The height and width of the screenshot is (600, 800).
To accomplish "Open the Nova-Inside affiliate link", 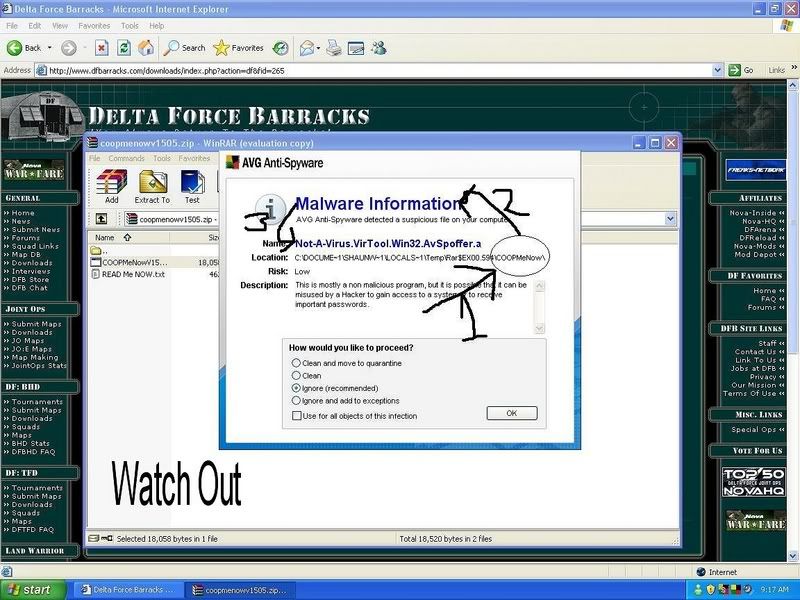I will tap(753, 213).
